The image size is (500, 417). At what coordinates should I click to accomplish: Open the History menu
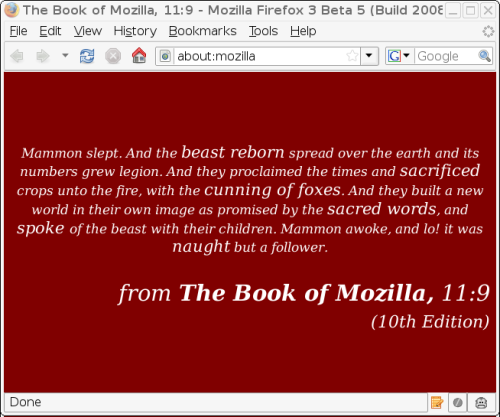135,31
